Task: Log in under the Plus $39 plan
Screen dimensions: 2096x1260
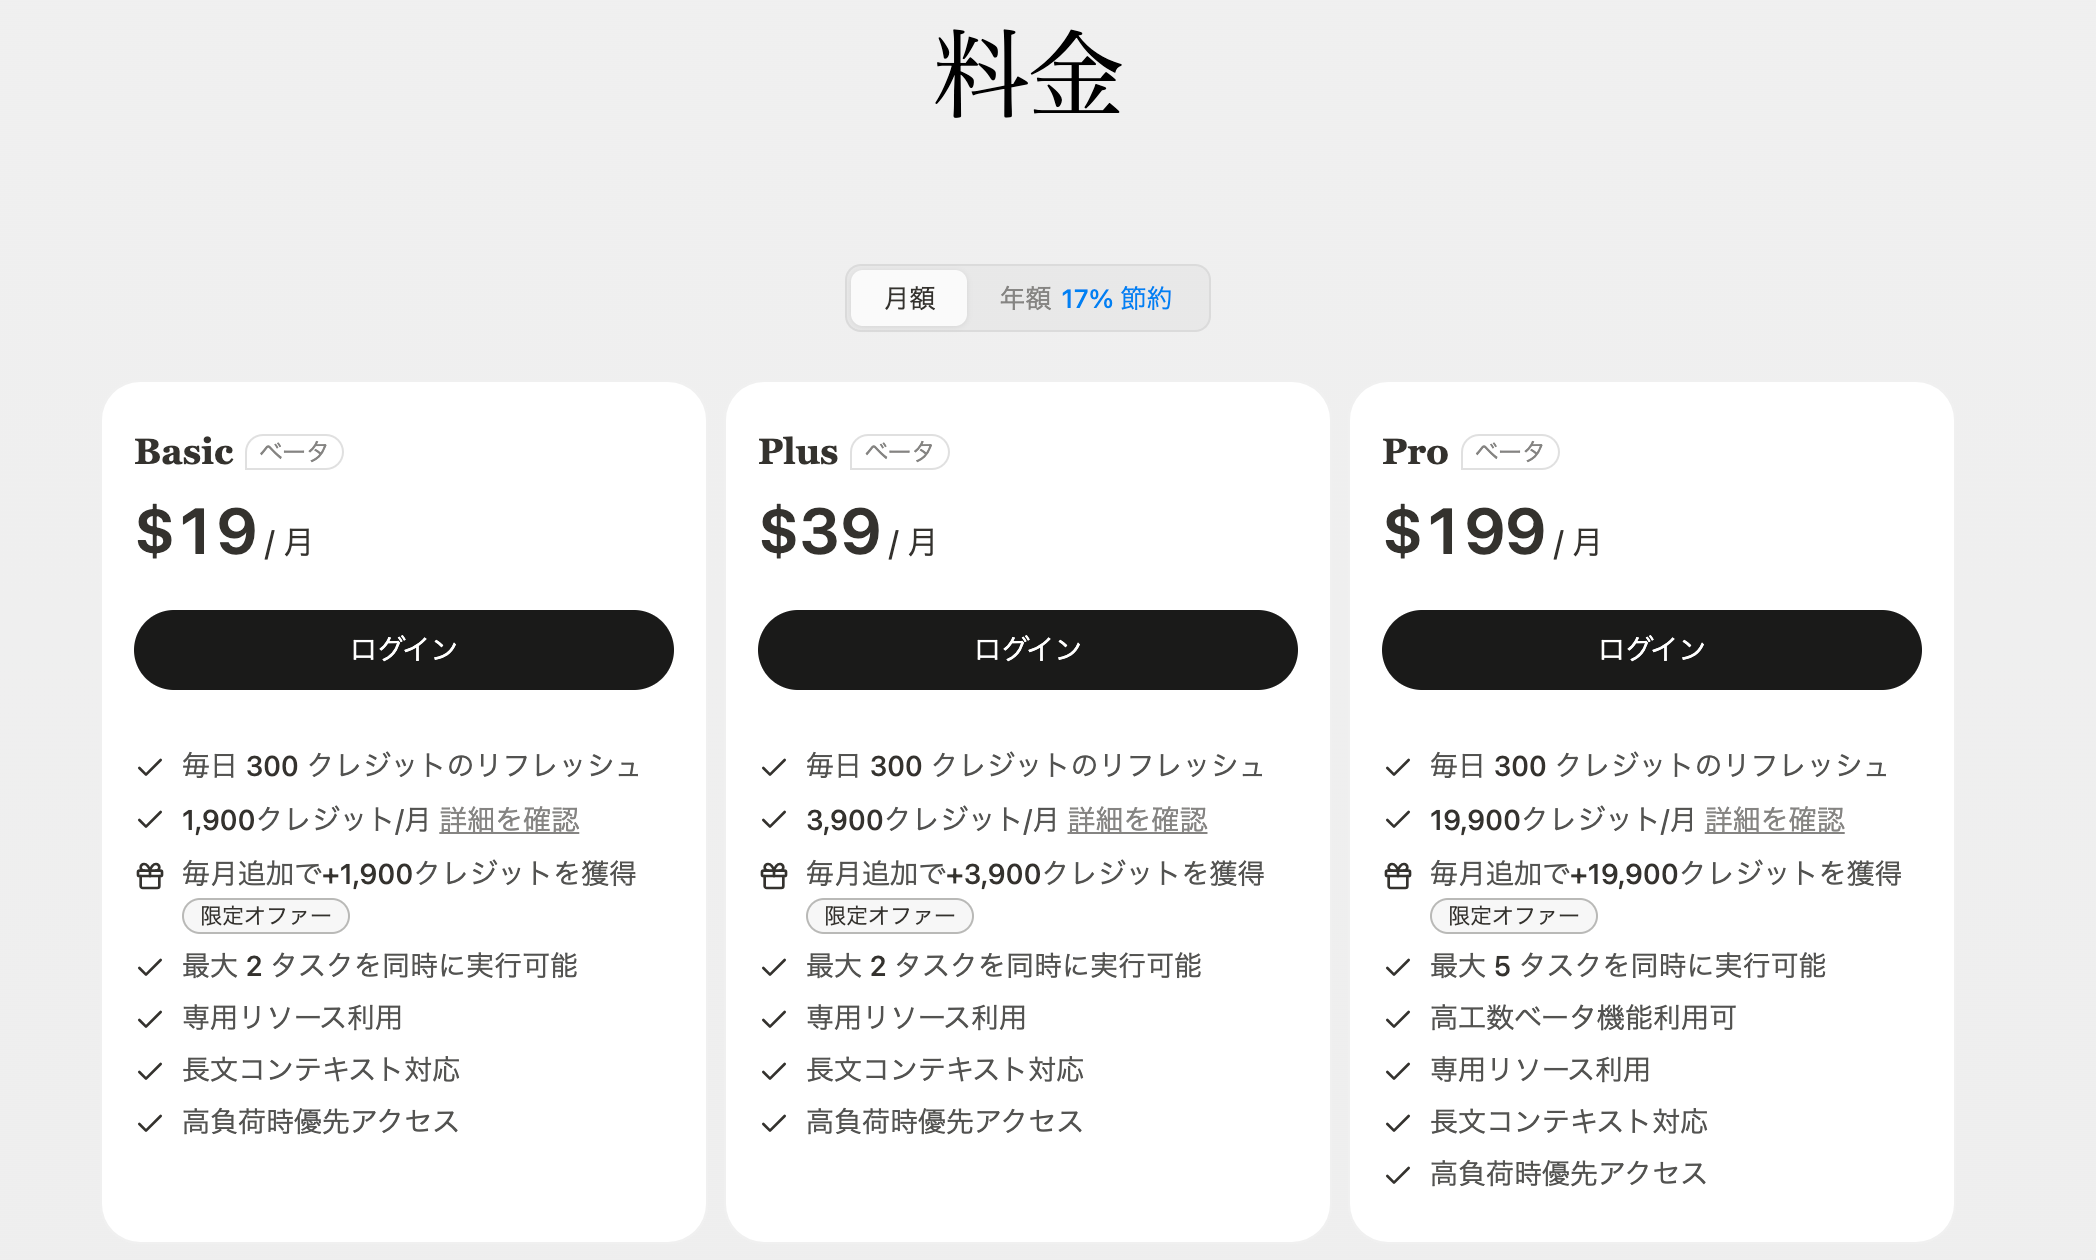Action: coord(1028,650)
